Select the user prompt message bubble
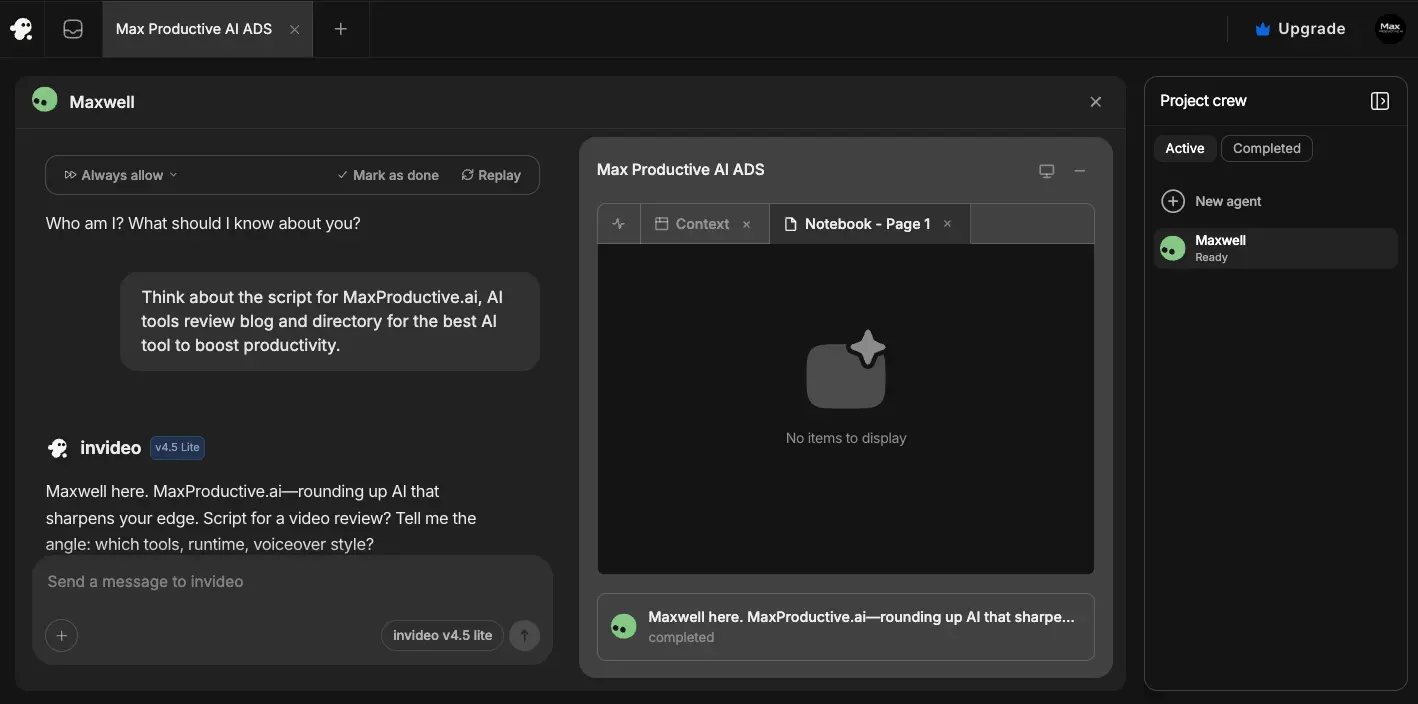Screen dimensions: 1418x704 (330, 321)
